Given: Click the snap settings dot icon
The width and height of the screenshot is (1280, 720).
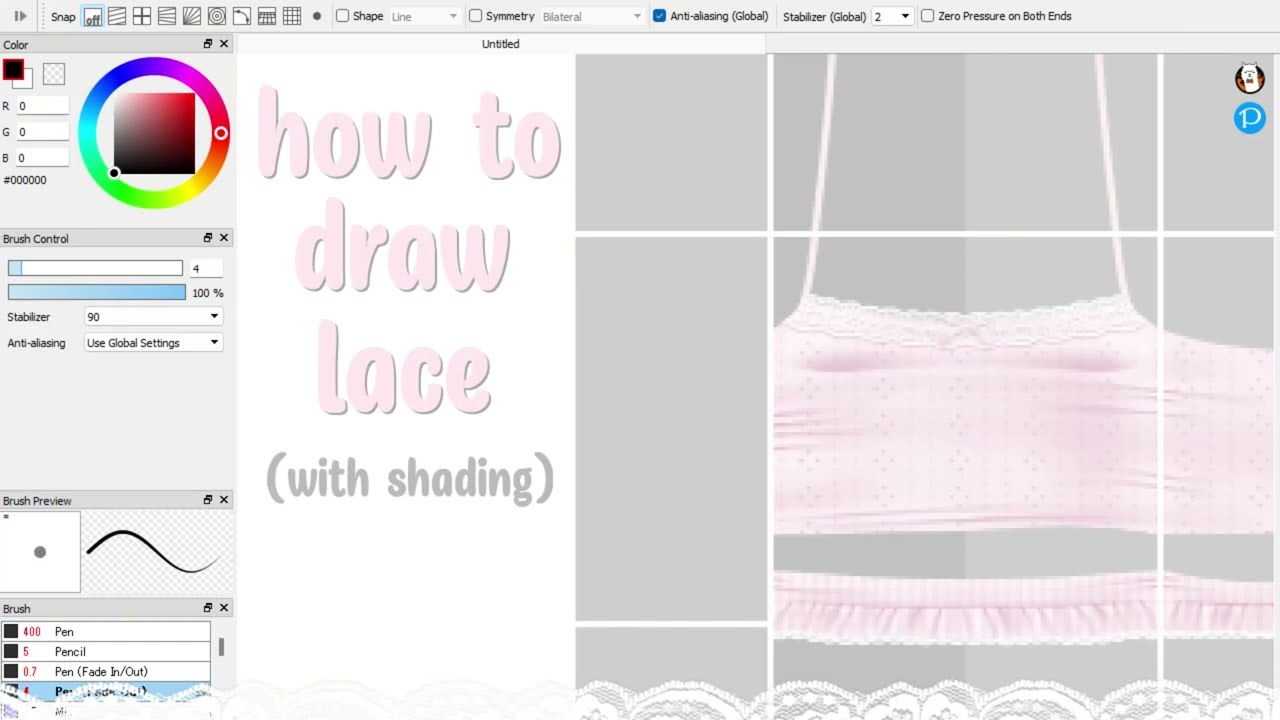Looking at the screenshot, I should click(x=317, y=16).
